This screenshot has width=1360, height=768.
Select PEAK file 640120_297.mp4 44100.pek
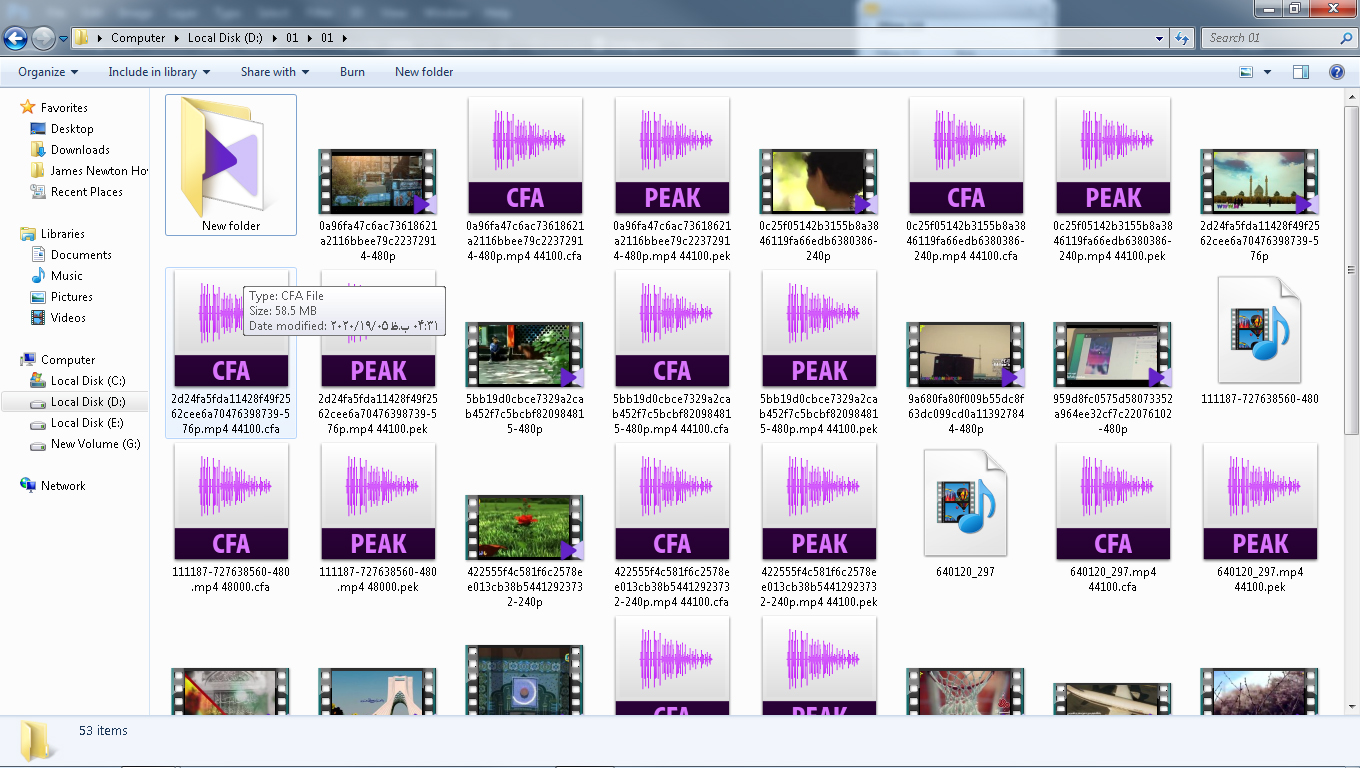tap(1260, 502)
